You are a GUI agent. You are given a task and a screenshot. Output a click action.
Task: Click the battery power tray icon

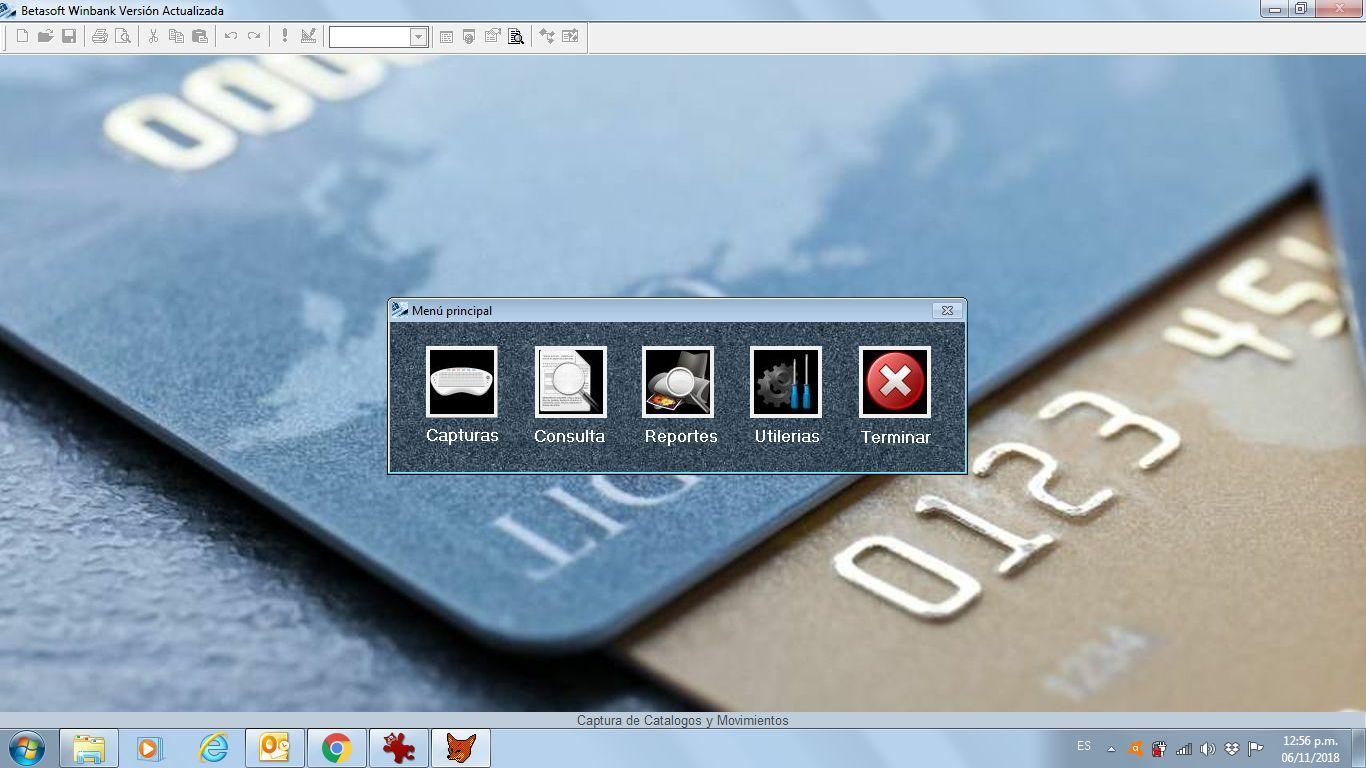(x=1159, y=748)
